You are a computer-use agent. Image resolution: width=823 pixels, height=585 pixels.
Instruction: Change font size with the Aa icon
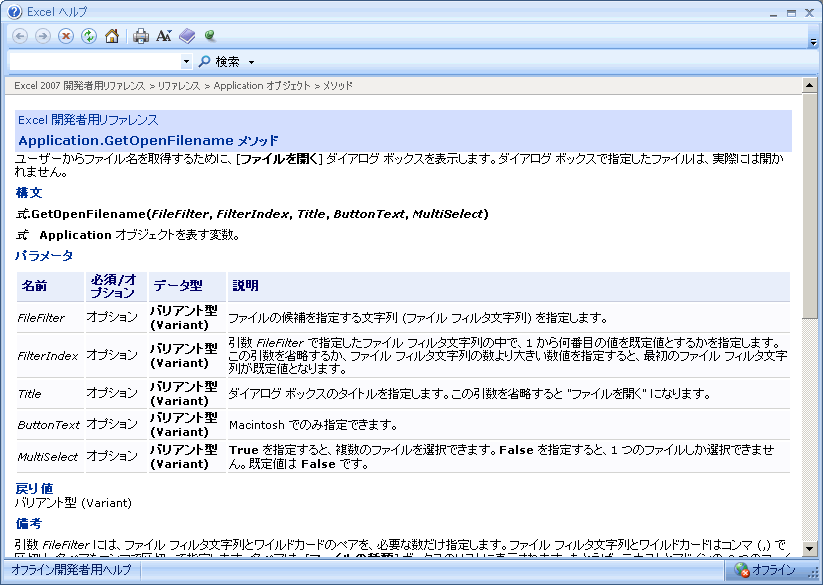click(164, 36)
